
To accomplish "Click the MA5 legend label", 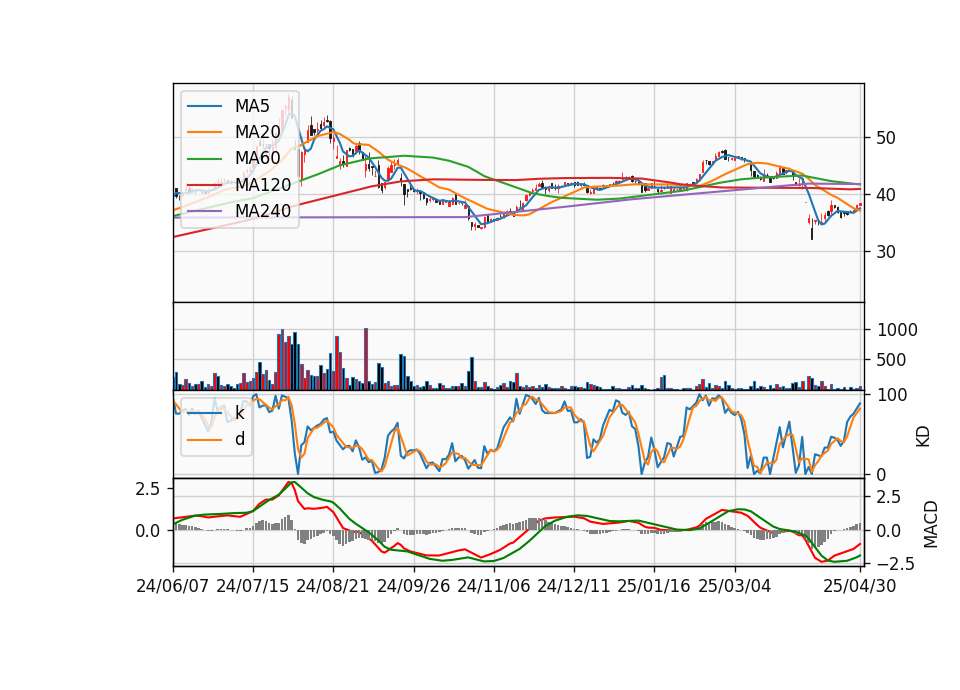I will tap(252, 106).
